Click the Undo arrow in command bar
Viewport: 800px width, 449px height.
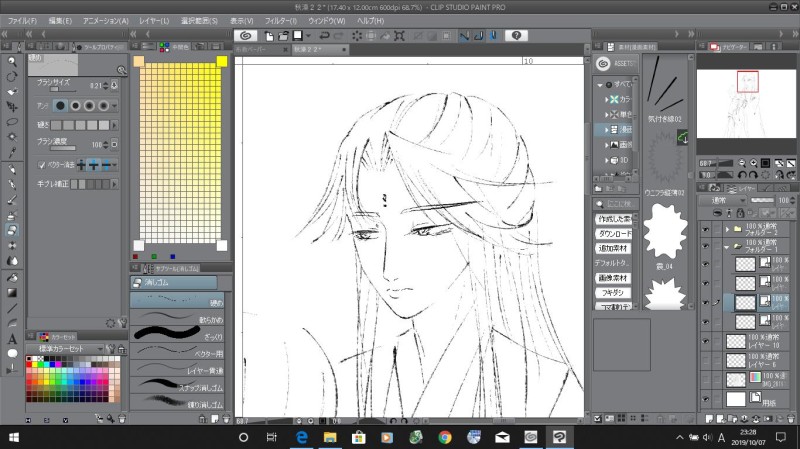click(x=326, y=35)
